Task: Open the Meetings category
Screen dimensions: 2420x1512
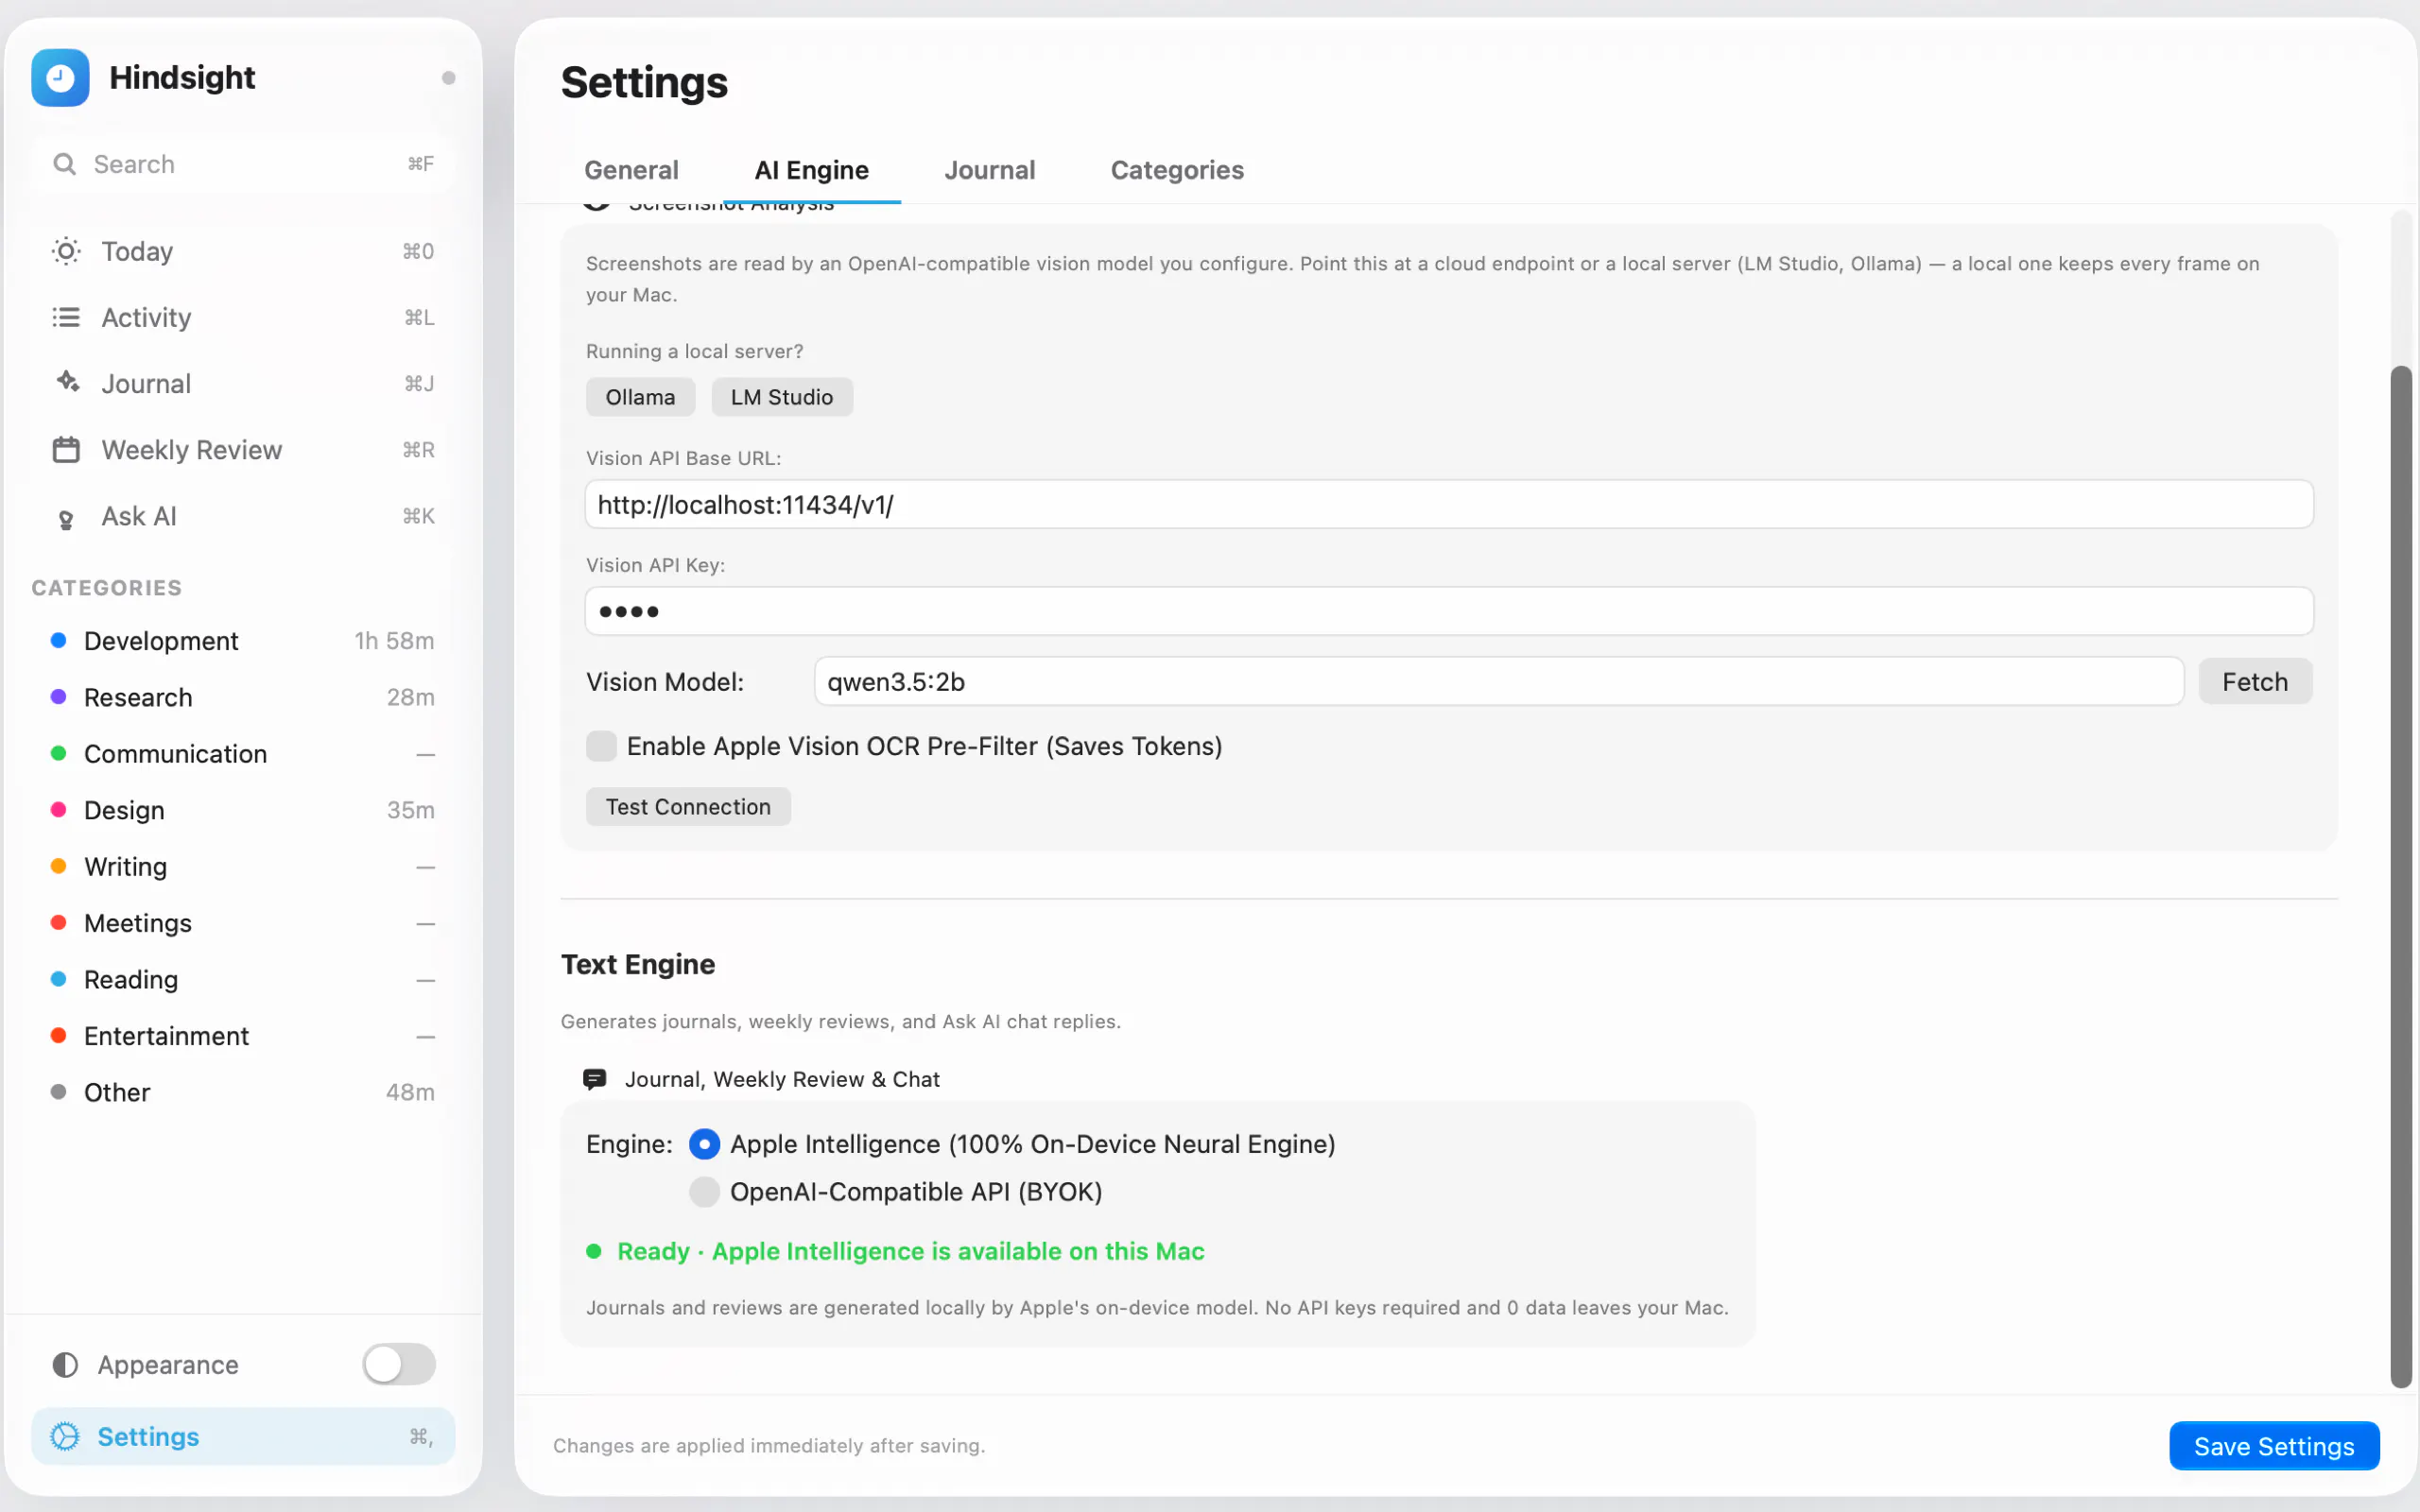Action: click(x=242, y=923)
